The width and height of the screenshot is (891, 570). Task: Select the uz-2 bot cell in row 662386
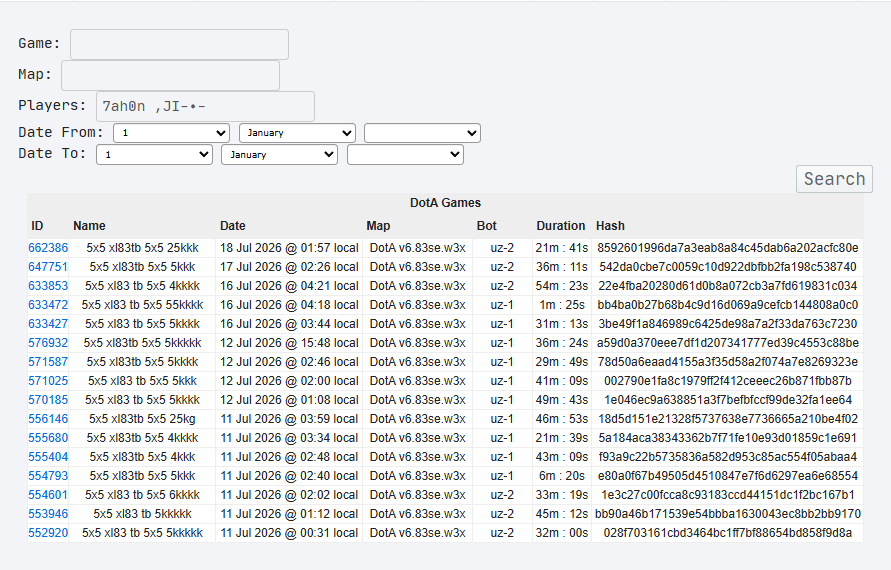(502, 248)
